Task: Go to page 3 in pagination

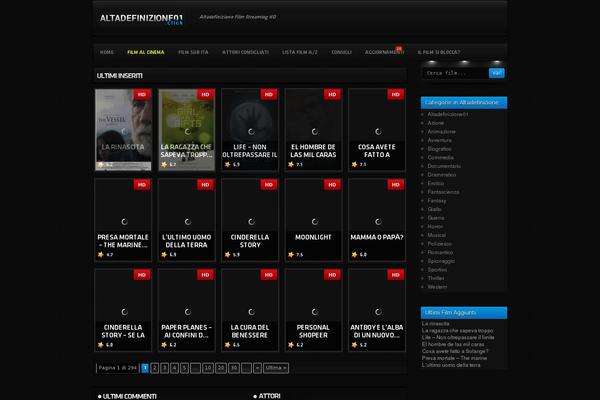Action: pyautogui.click(x=165, y=368)
